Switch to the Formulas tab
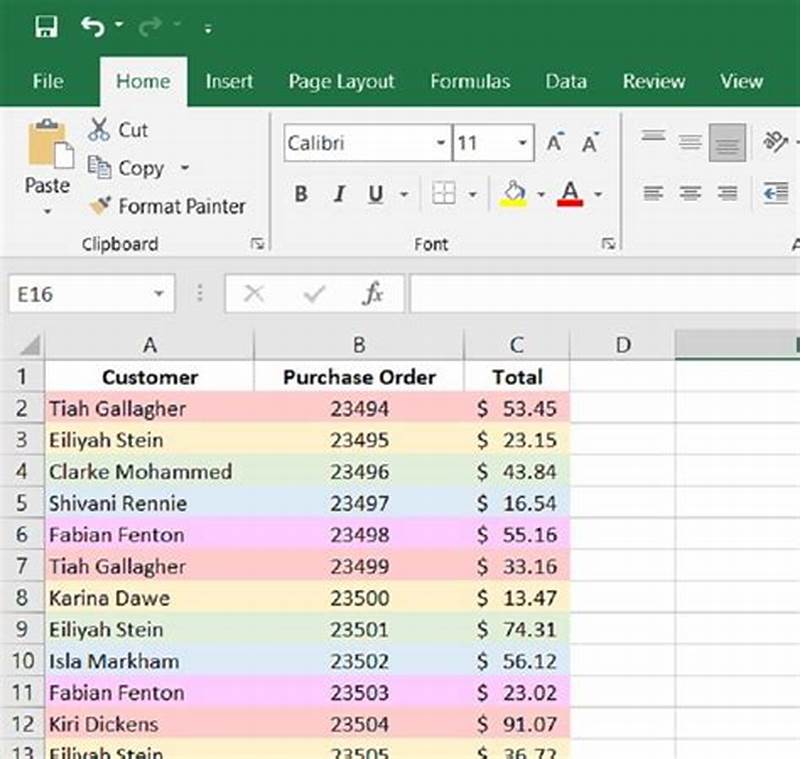 tap(470, 82)
